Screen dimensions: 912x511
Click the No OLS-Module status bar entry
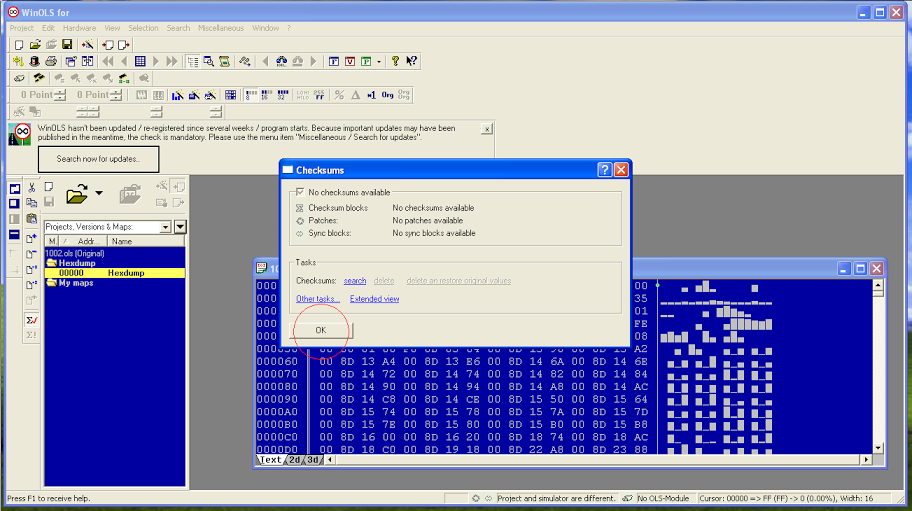point(664,498)
